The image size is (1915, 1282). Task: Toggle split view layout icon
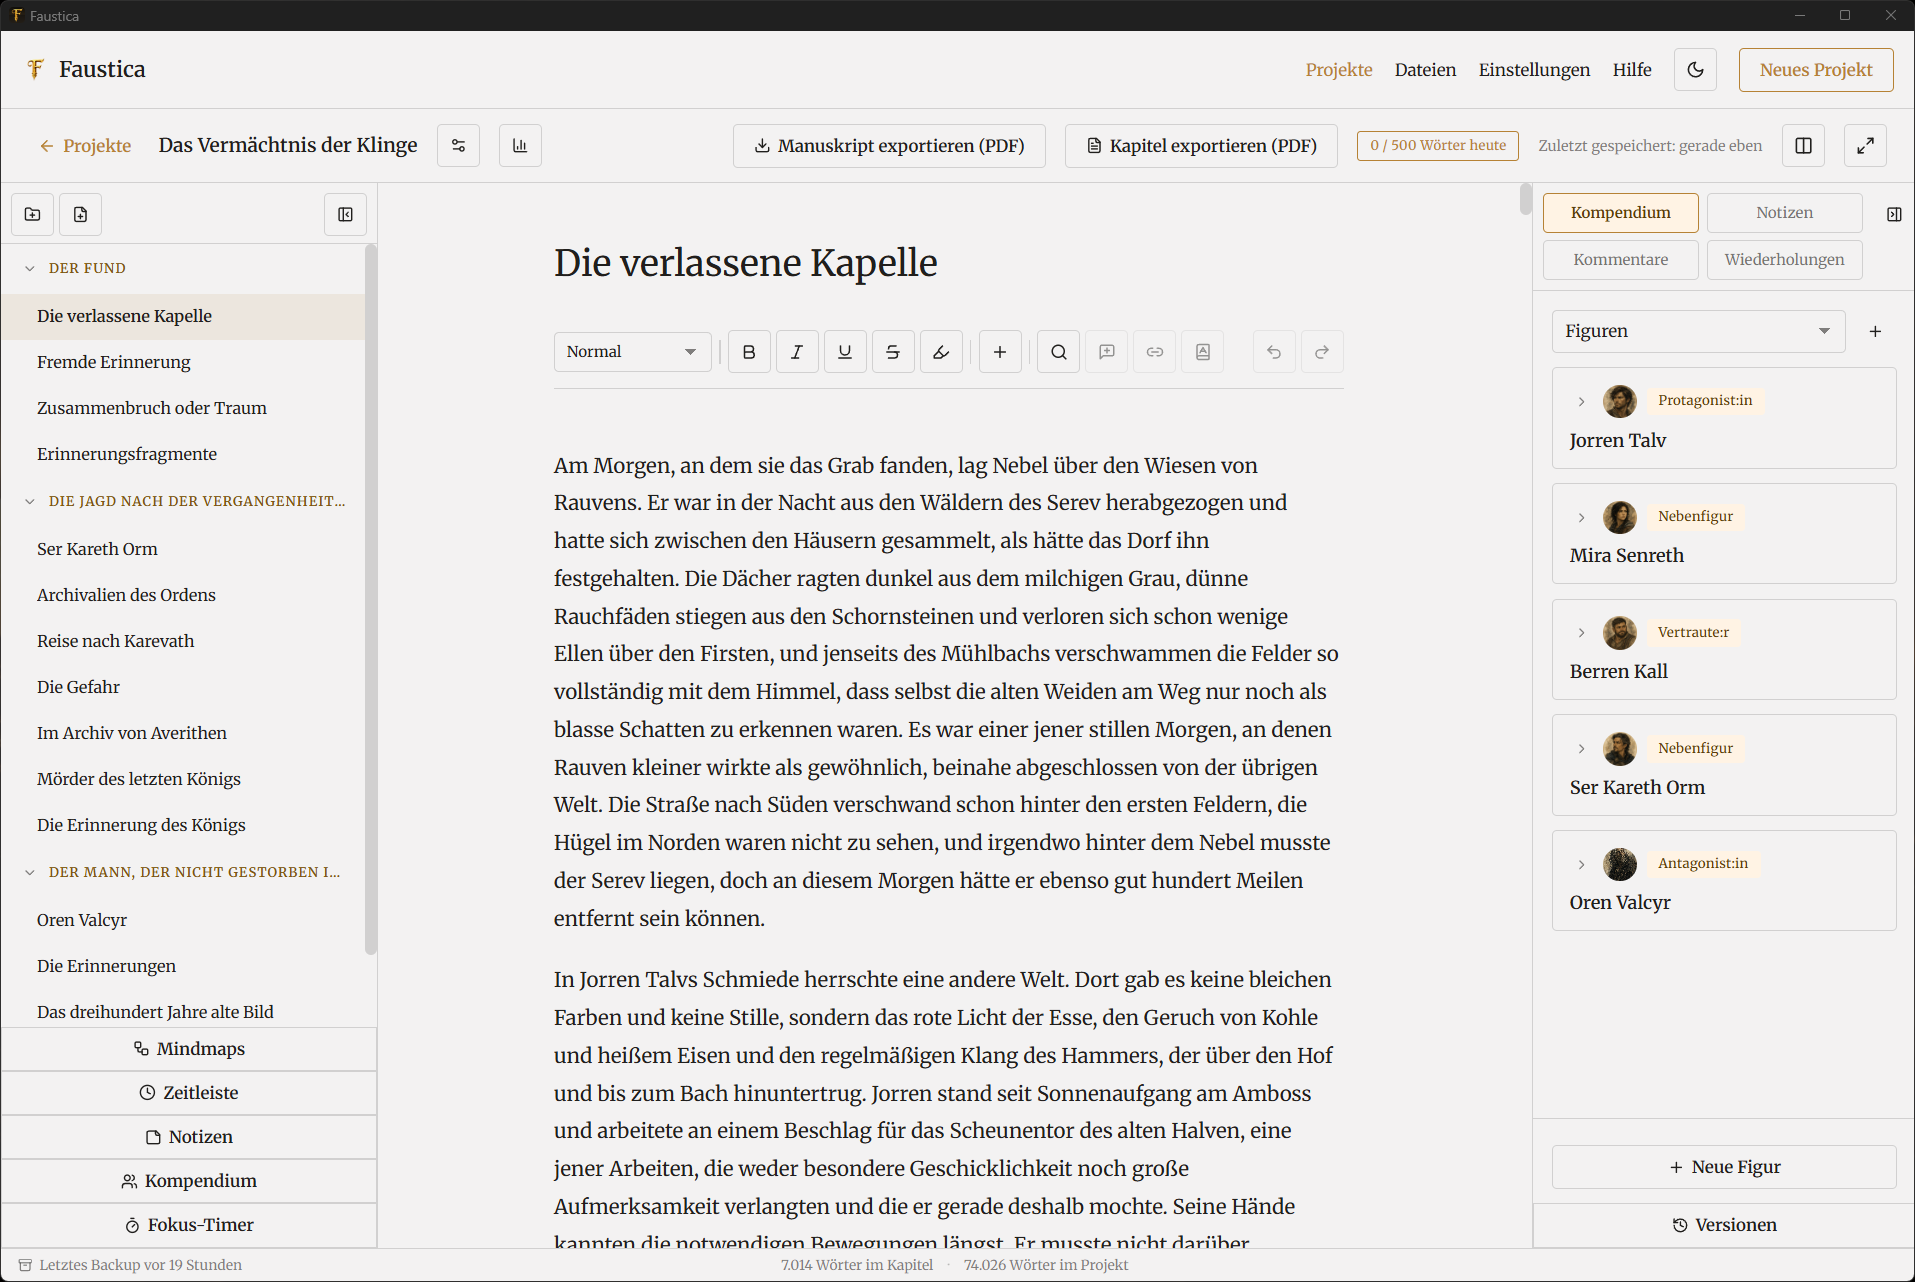1803,146
